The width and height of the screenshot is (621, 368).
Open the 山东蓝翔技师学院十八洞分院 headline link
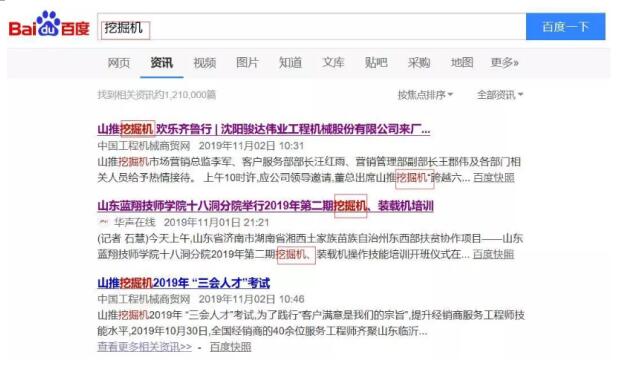[x=265, y=206]
